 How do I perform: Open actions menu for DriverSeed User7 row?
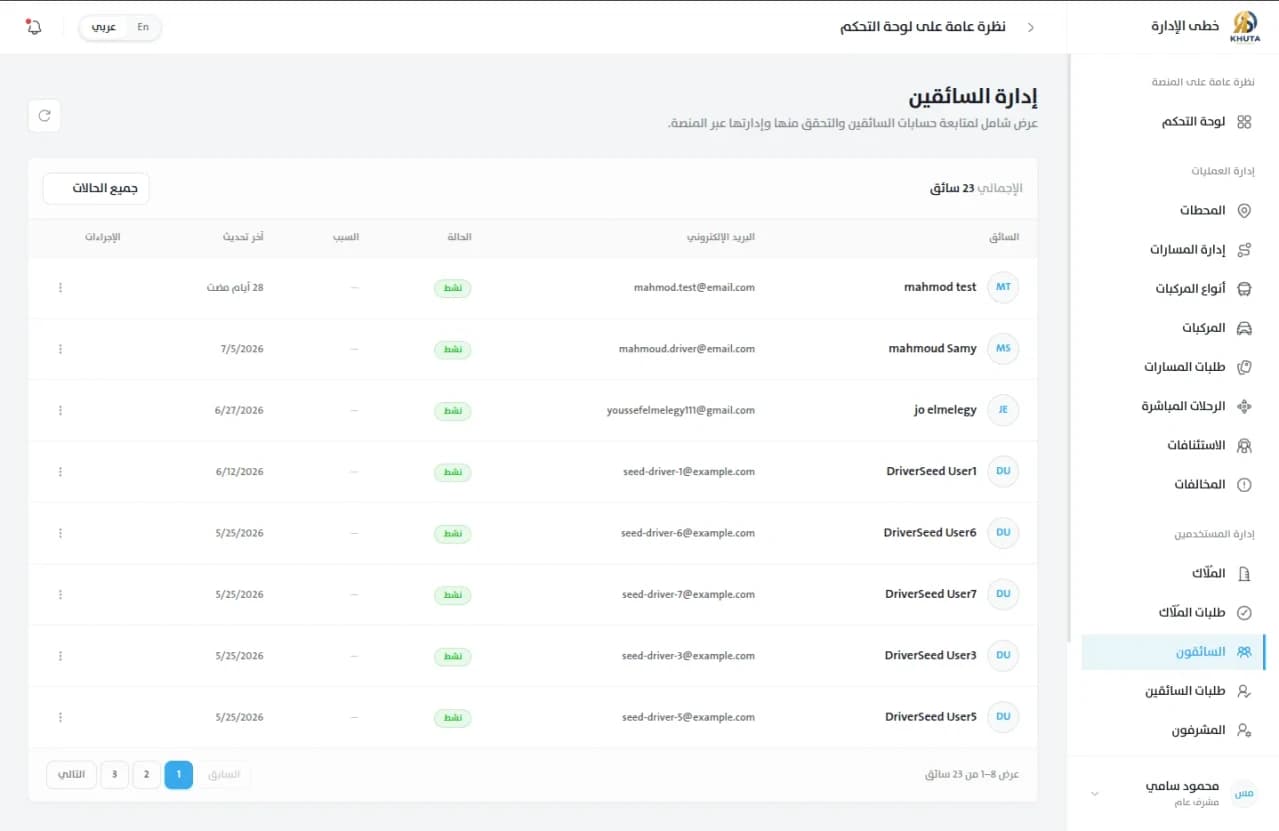point(60,595)
